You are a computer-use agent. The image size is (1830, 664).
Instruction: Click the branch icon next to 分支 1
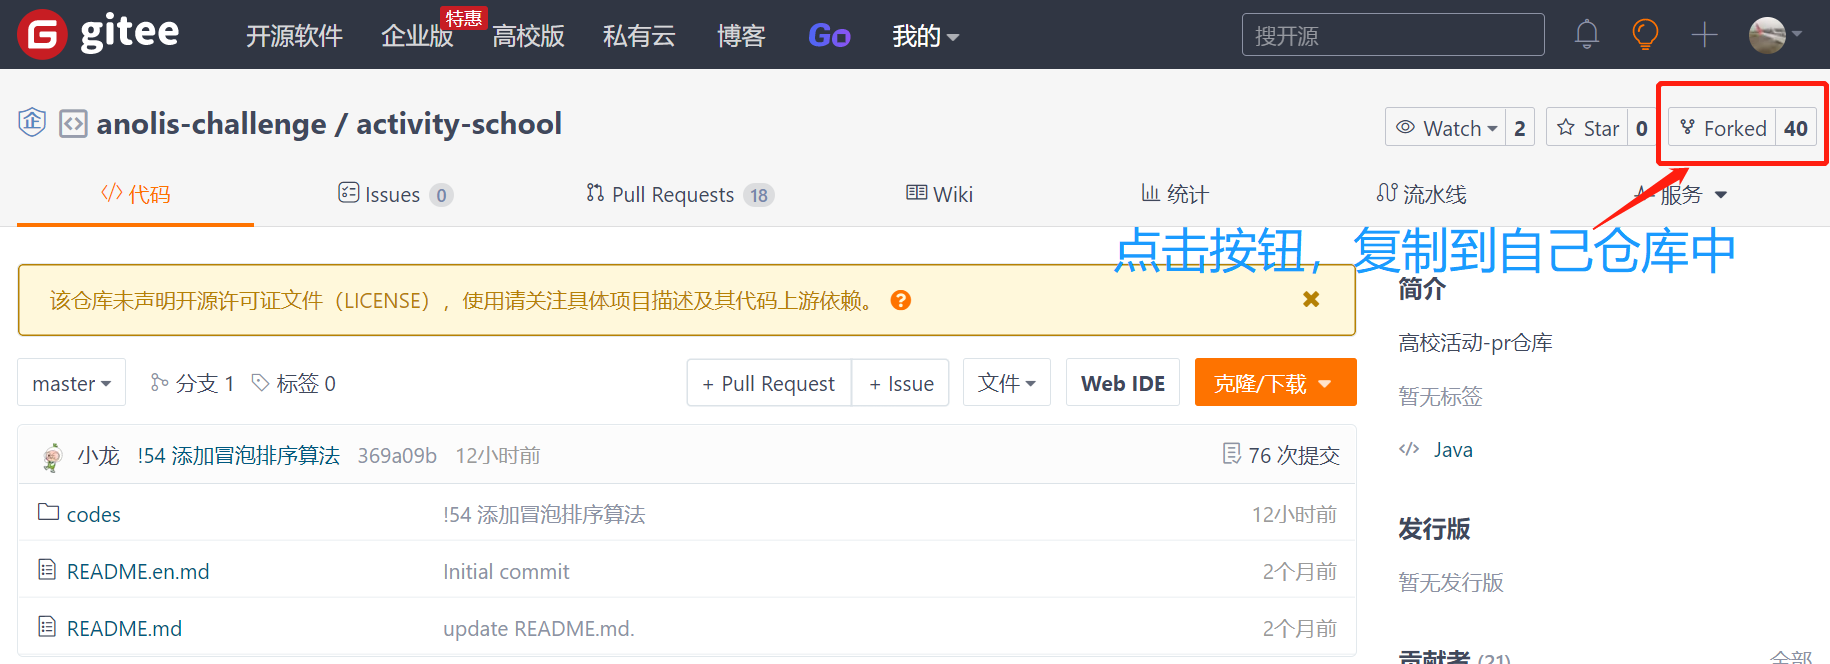tap(159, 382)
